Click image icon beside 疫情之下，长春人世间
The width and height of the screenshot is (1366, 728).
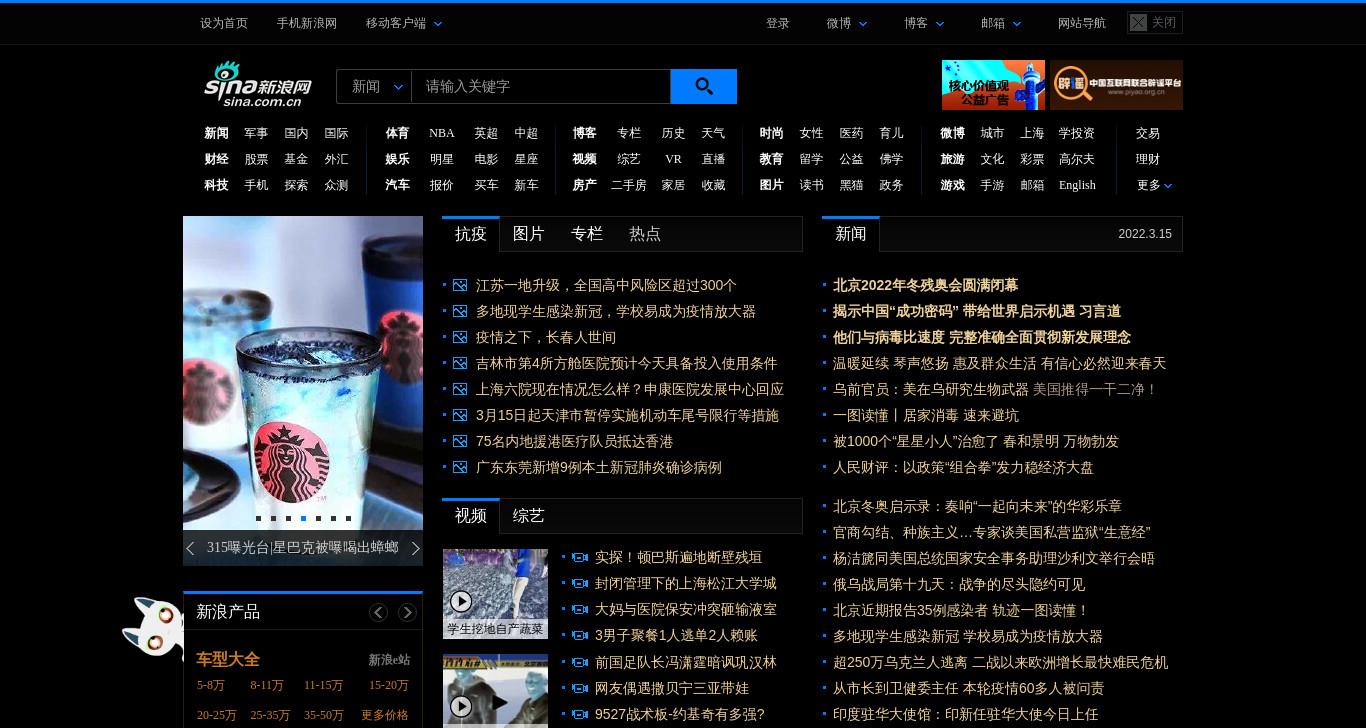point(460,337)
